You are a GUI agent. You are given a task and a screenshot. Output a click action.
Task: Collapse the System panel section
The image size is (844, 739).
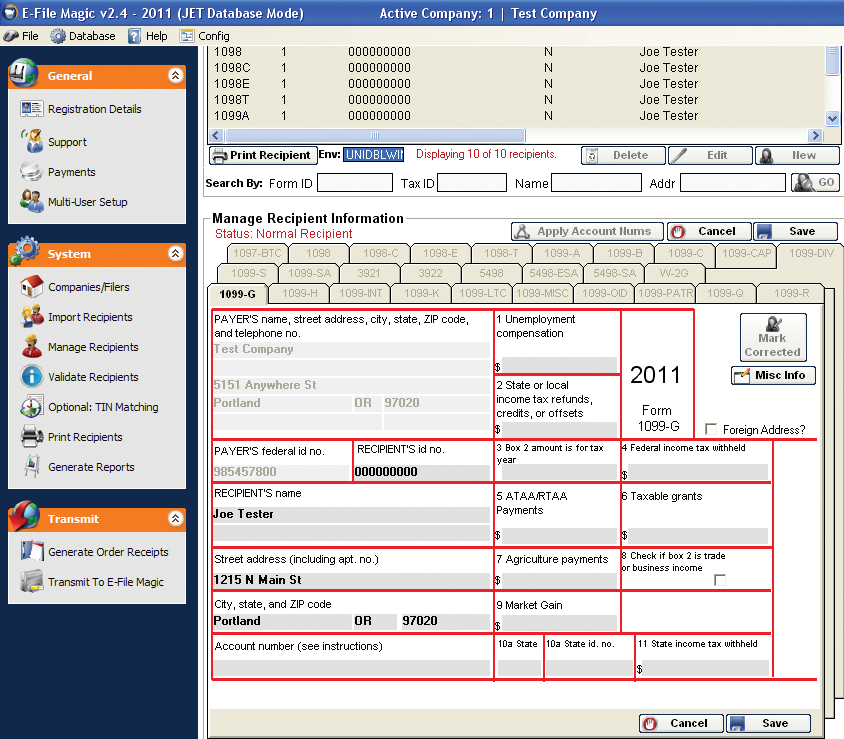175,254
